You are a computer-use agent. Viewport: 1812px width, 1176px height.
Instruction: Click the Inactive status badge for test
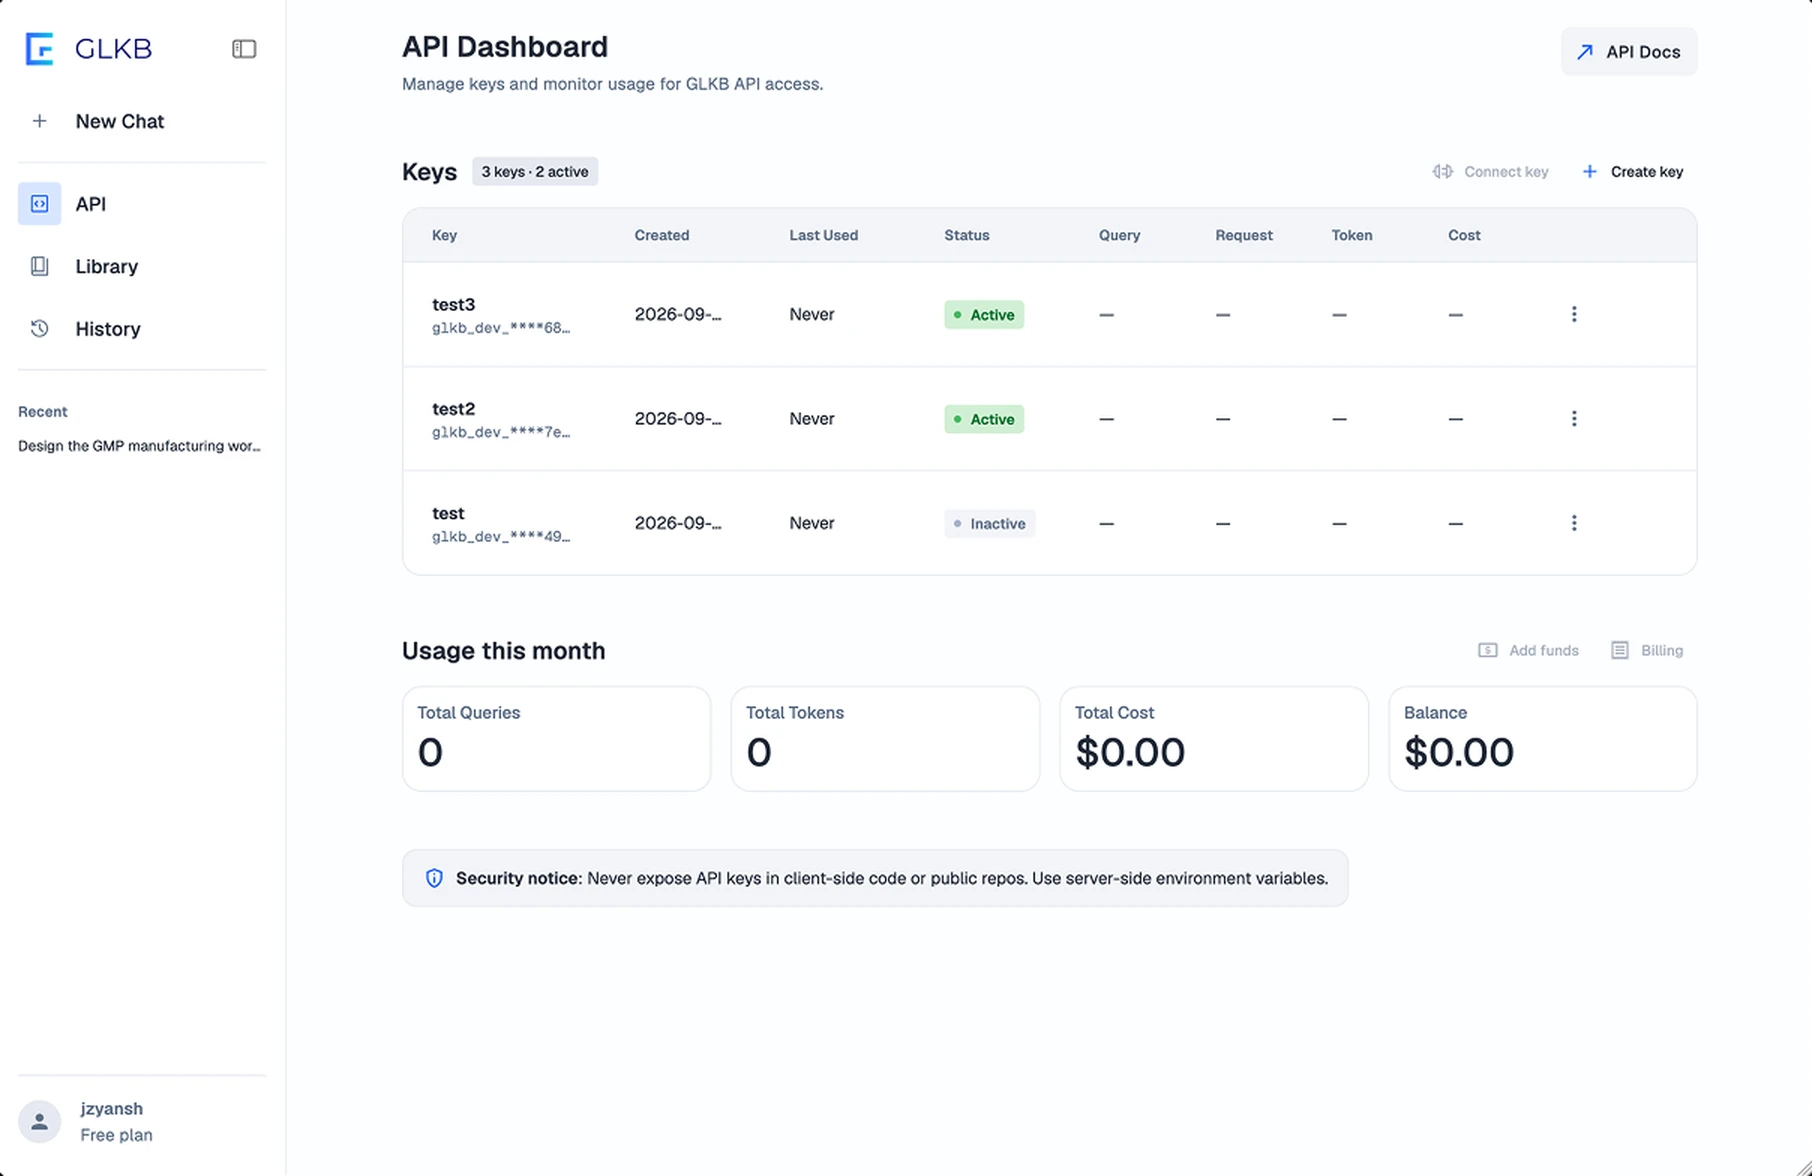[x=990, y=524]
